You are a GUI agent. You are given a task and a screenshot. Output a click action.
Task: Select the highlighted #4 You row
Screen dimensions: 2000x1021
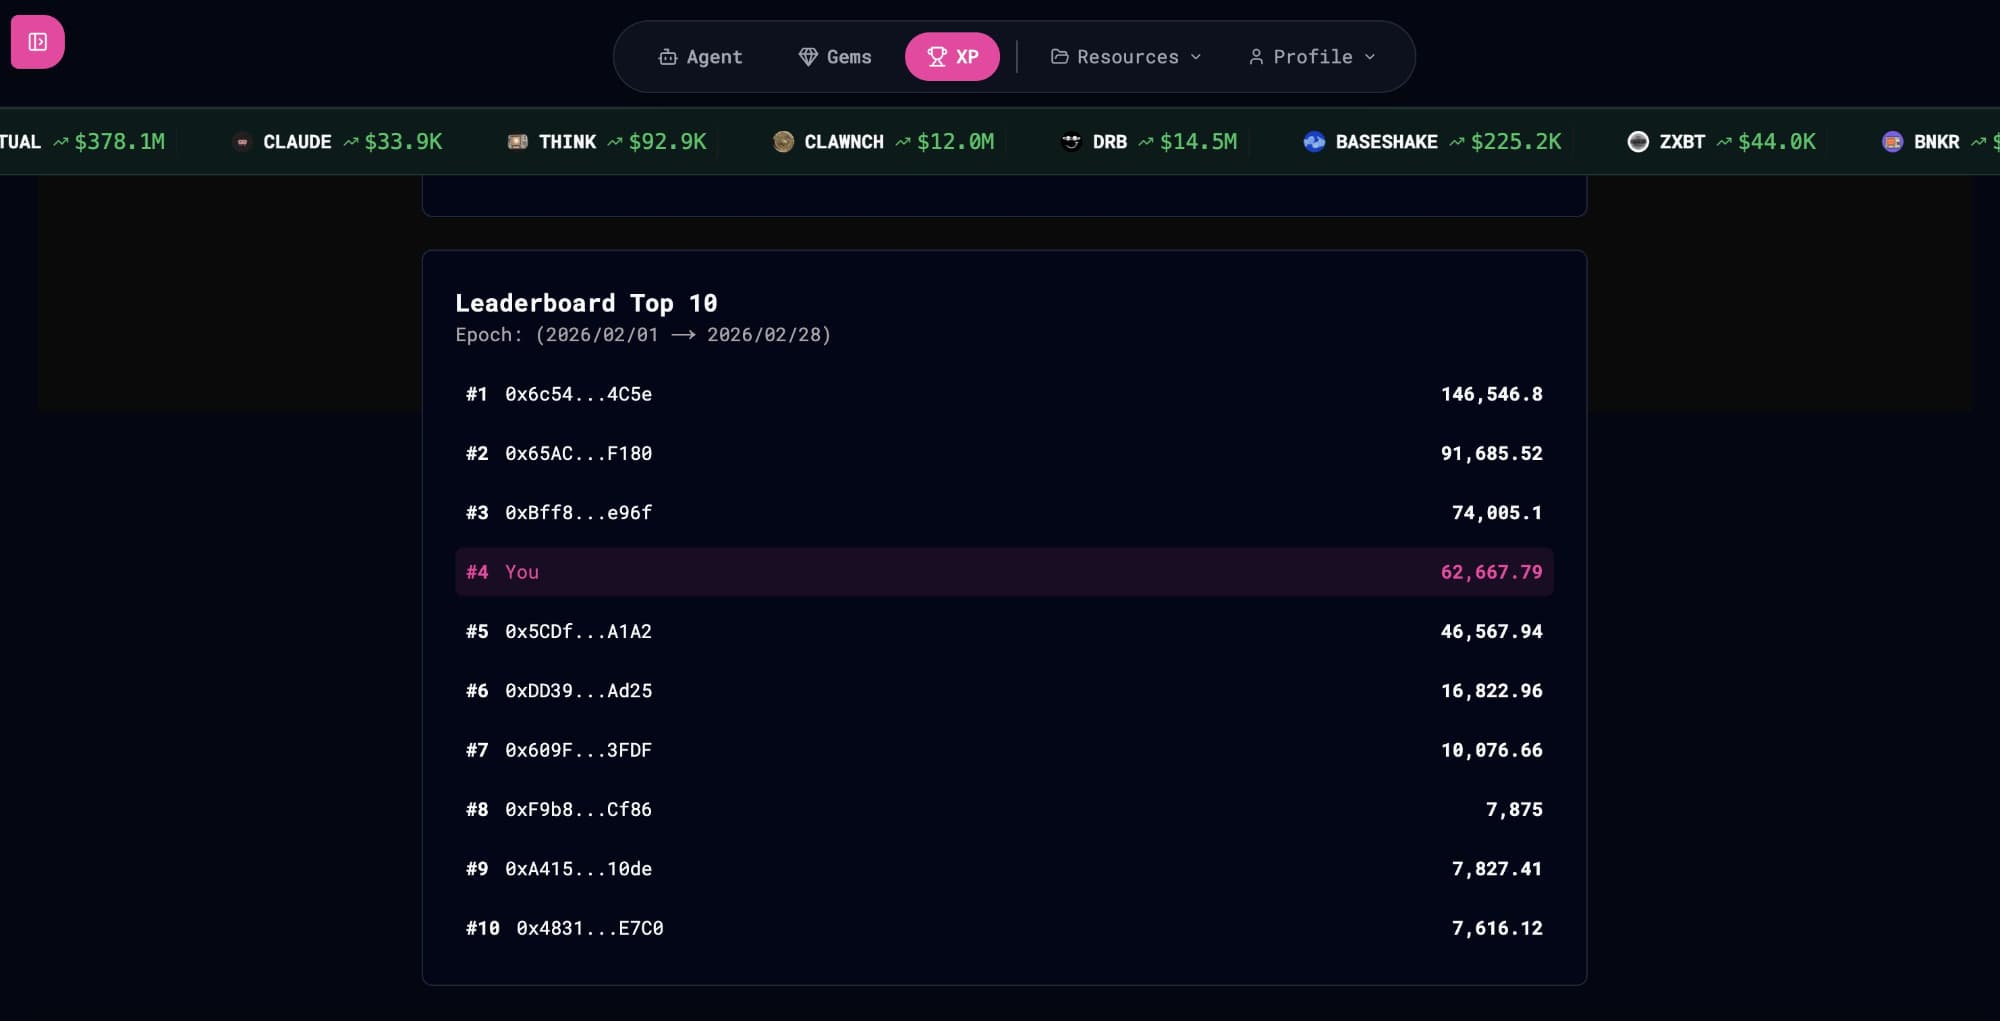pos(1004,572)
